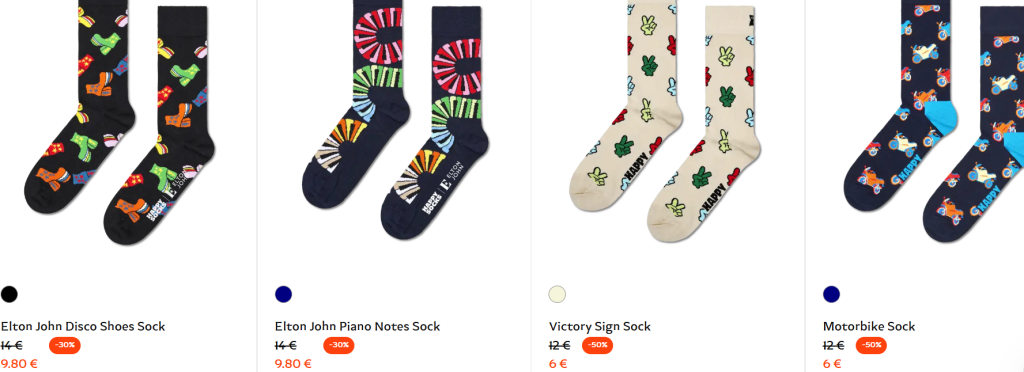1024x372 pixels.
Task: Pick the cream color swatch for Victory Sign Sock
Action: (557, 294)
